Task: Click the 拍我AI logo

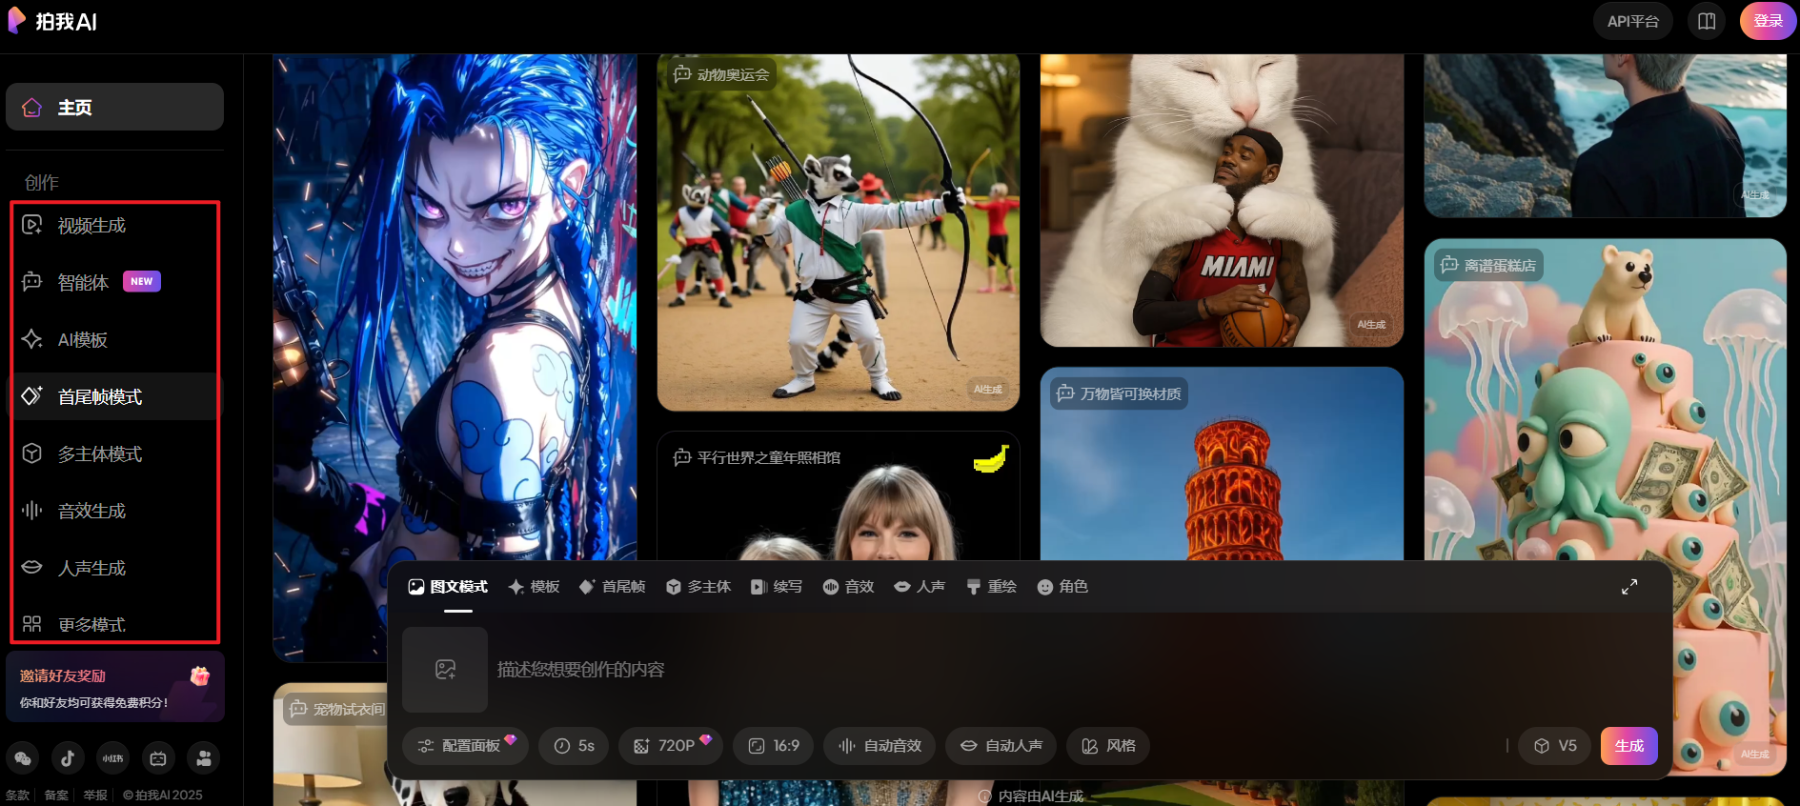Action: 54,21
